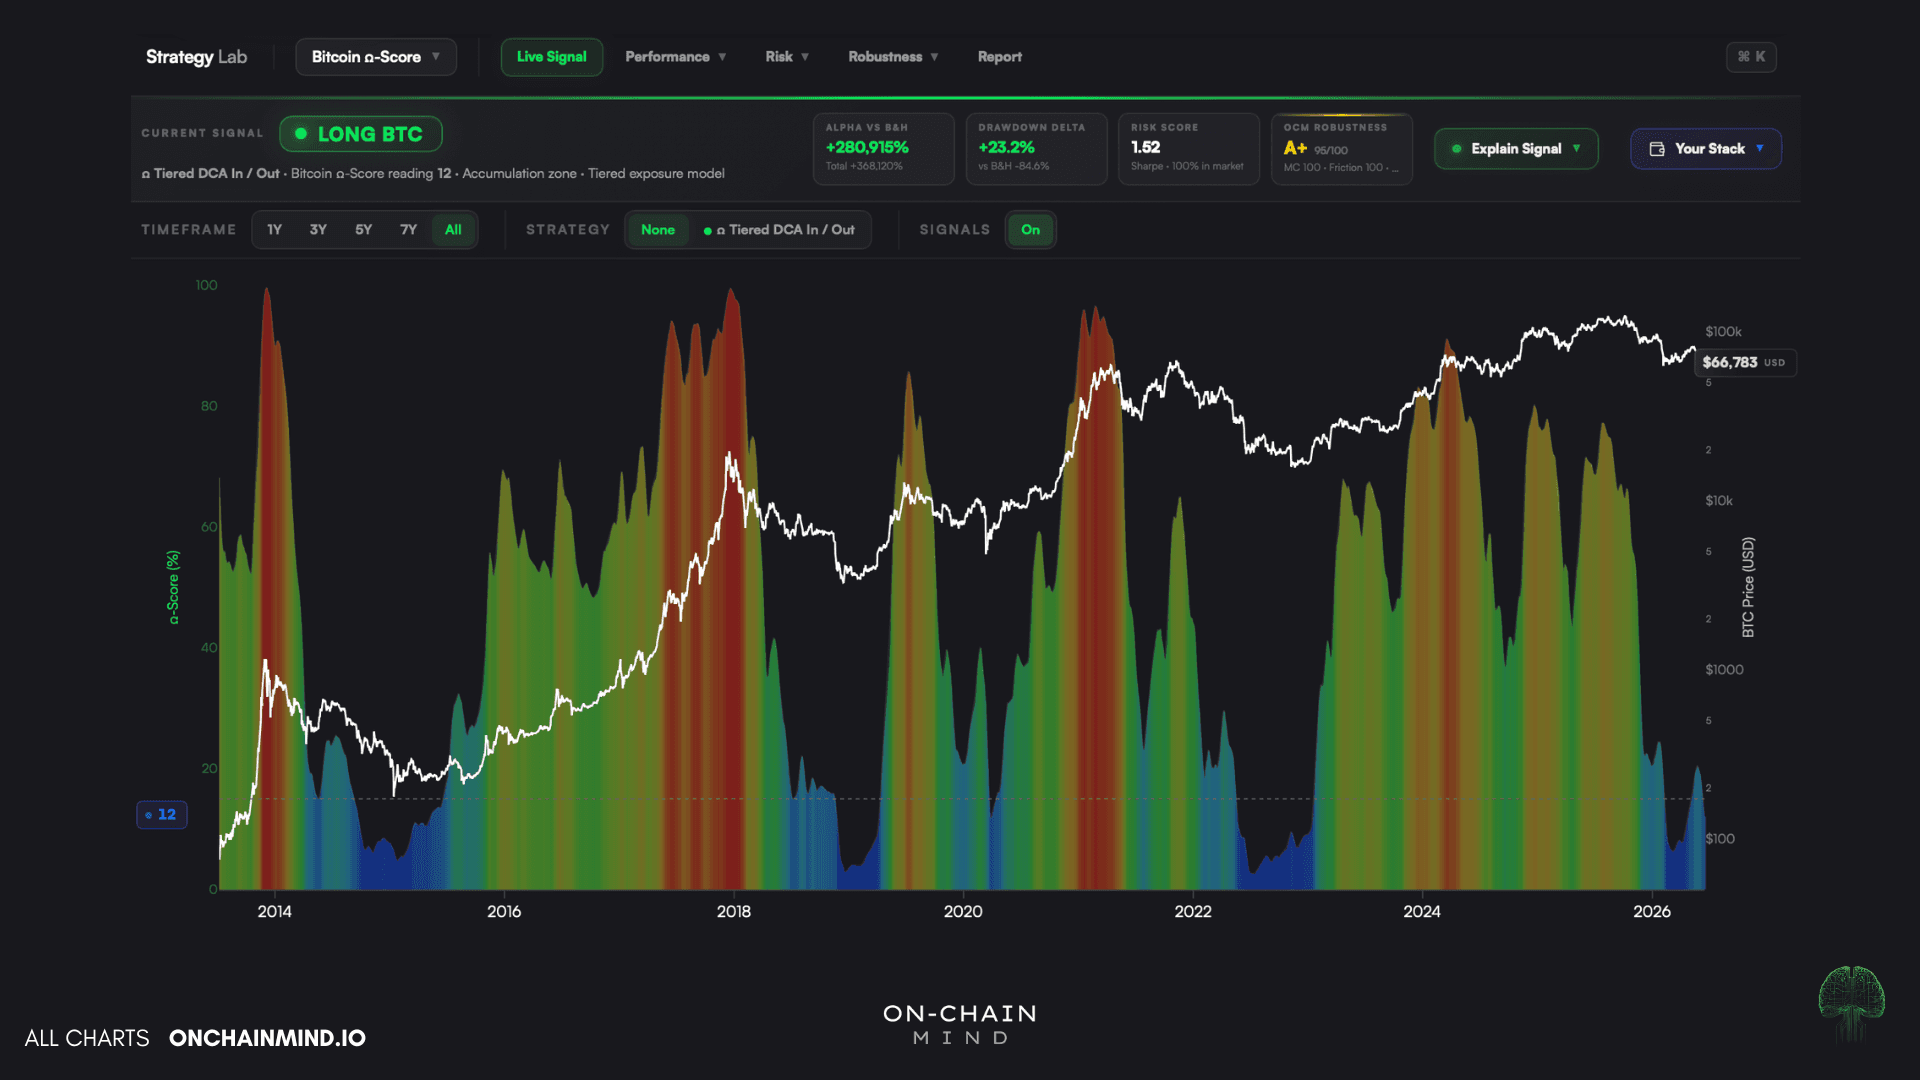Set strategy to None
The width and height of the screenshot is (1920, 1080).
(x=658, y=230)
